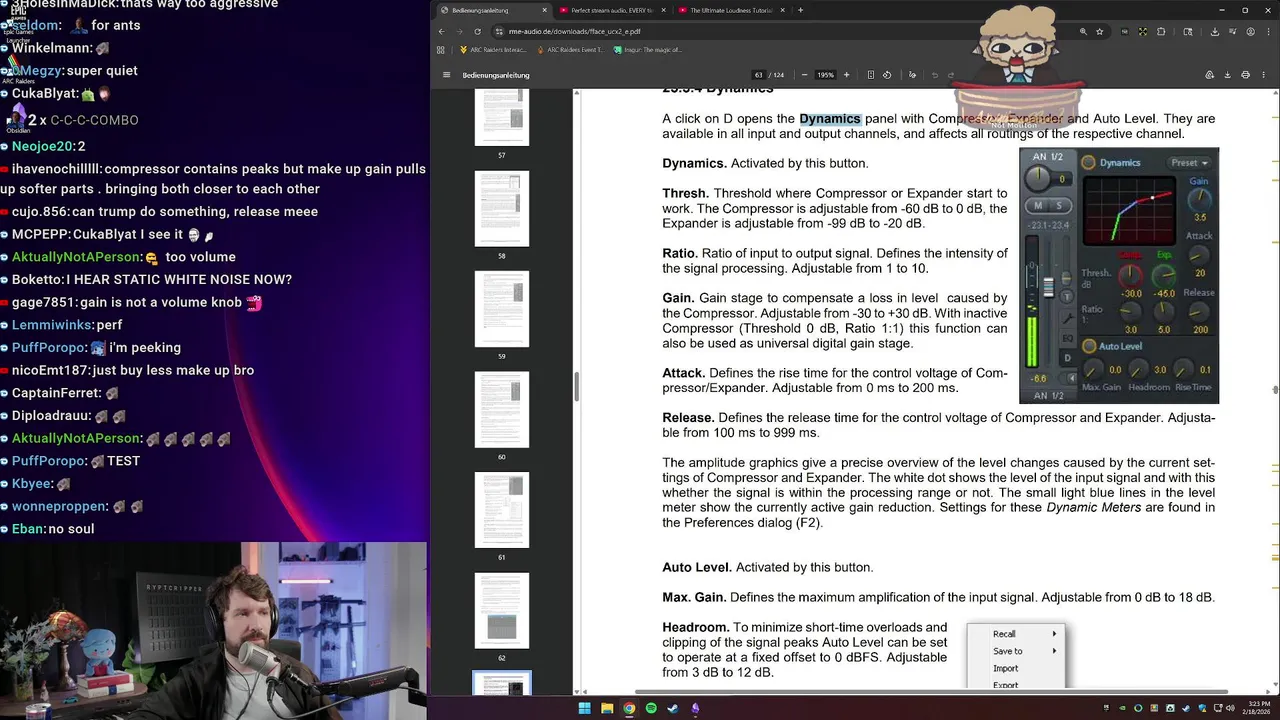Download the PDF from viewer toolbar
1280x720 pixels.
[1227, 75]
